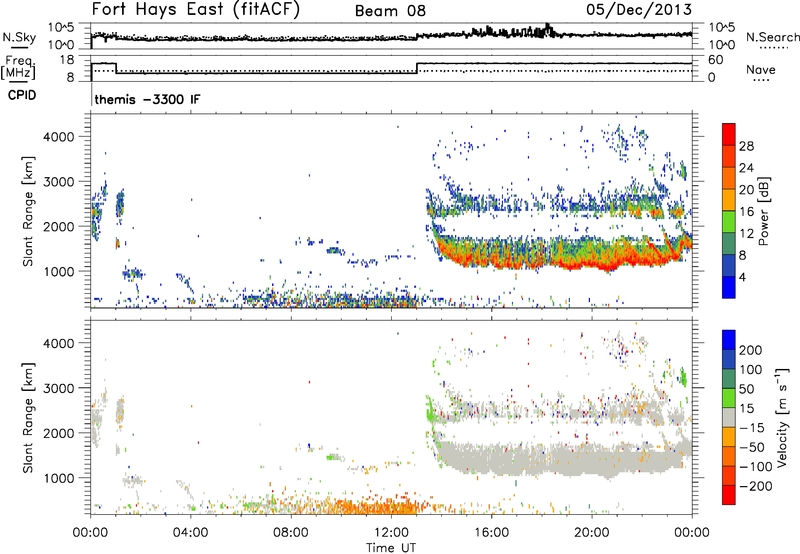Click the red swatch in the Power color bar

coord(729,134)
